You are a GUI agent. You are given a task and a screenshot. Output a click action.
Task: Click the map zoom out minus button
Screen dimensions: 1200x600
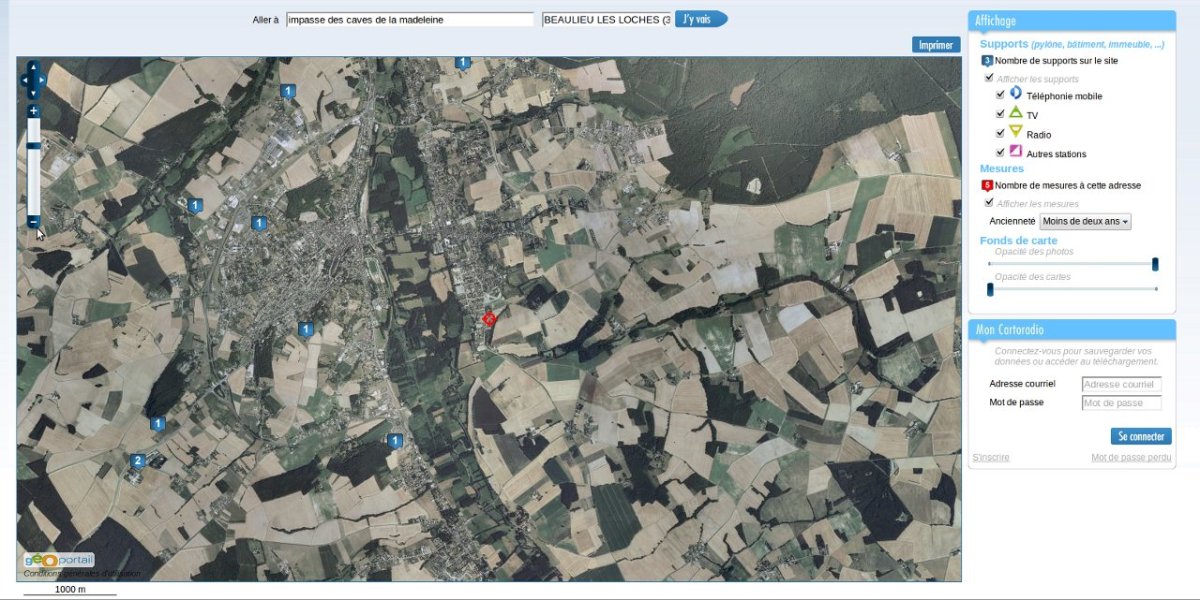click(x=33, y=221)
